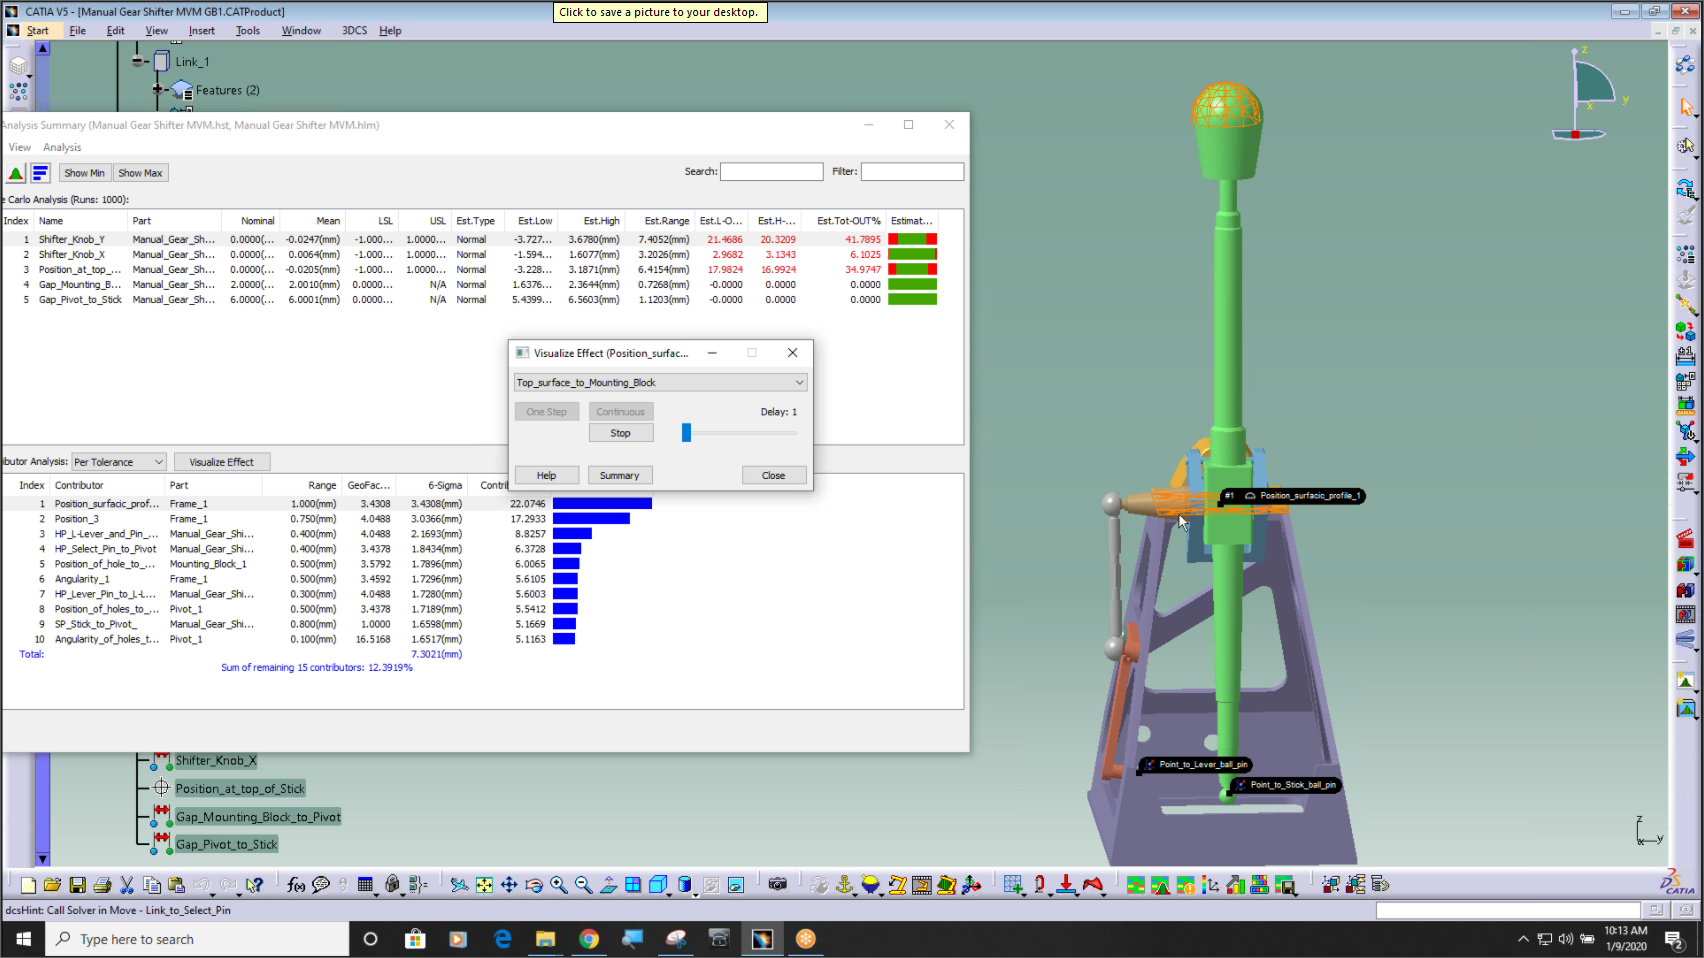Select the Fit All view icon
1704x958 pixels.
point(484,885)
